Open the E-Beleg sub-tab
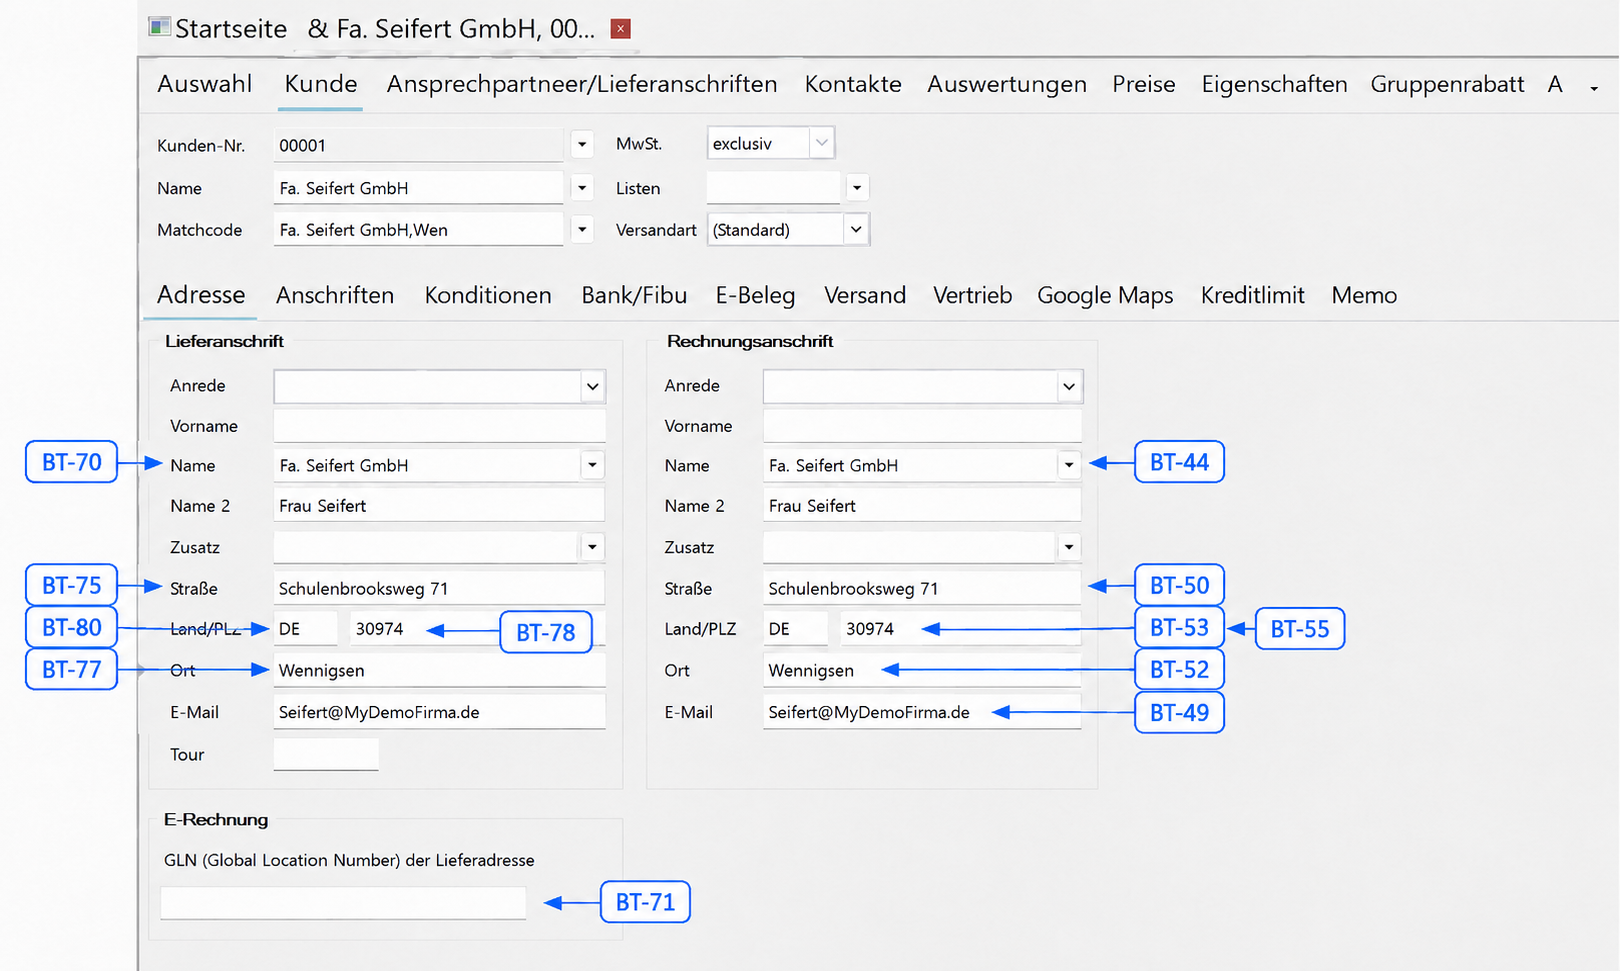Screen dimensions: 1620x971 coord(755,295)
